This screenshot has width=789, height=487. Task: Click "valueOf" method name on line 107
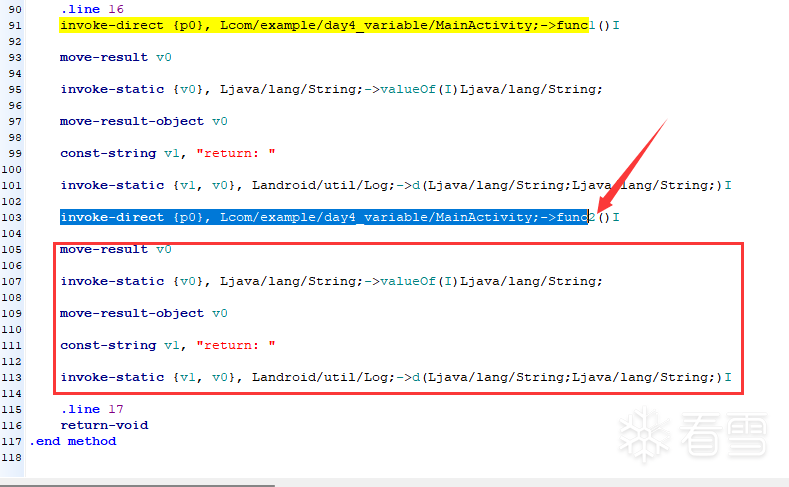click(408, 281)
